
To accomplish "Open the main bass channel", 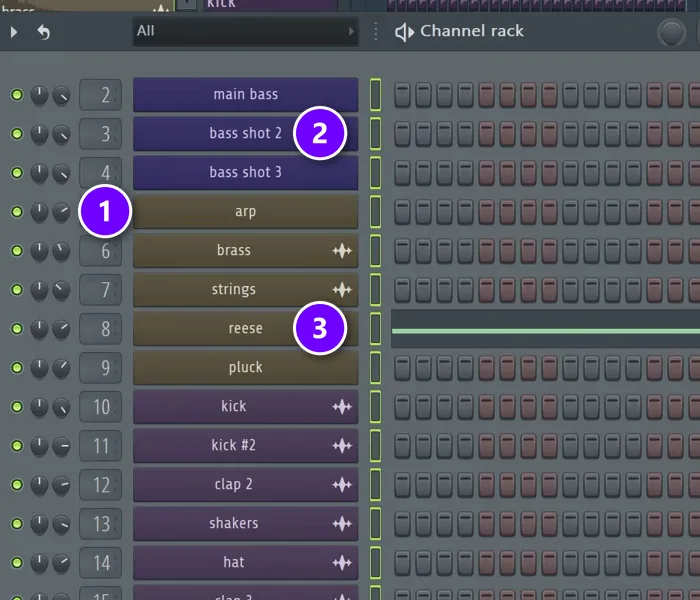I will [x=245, y=94].
